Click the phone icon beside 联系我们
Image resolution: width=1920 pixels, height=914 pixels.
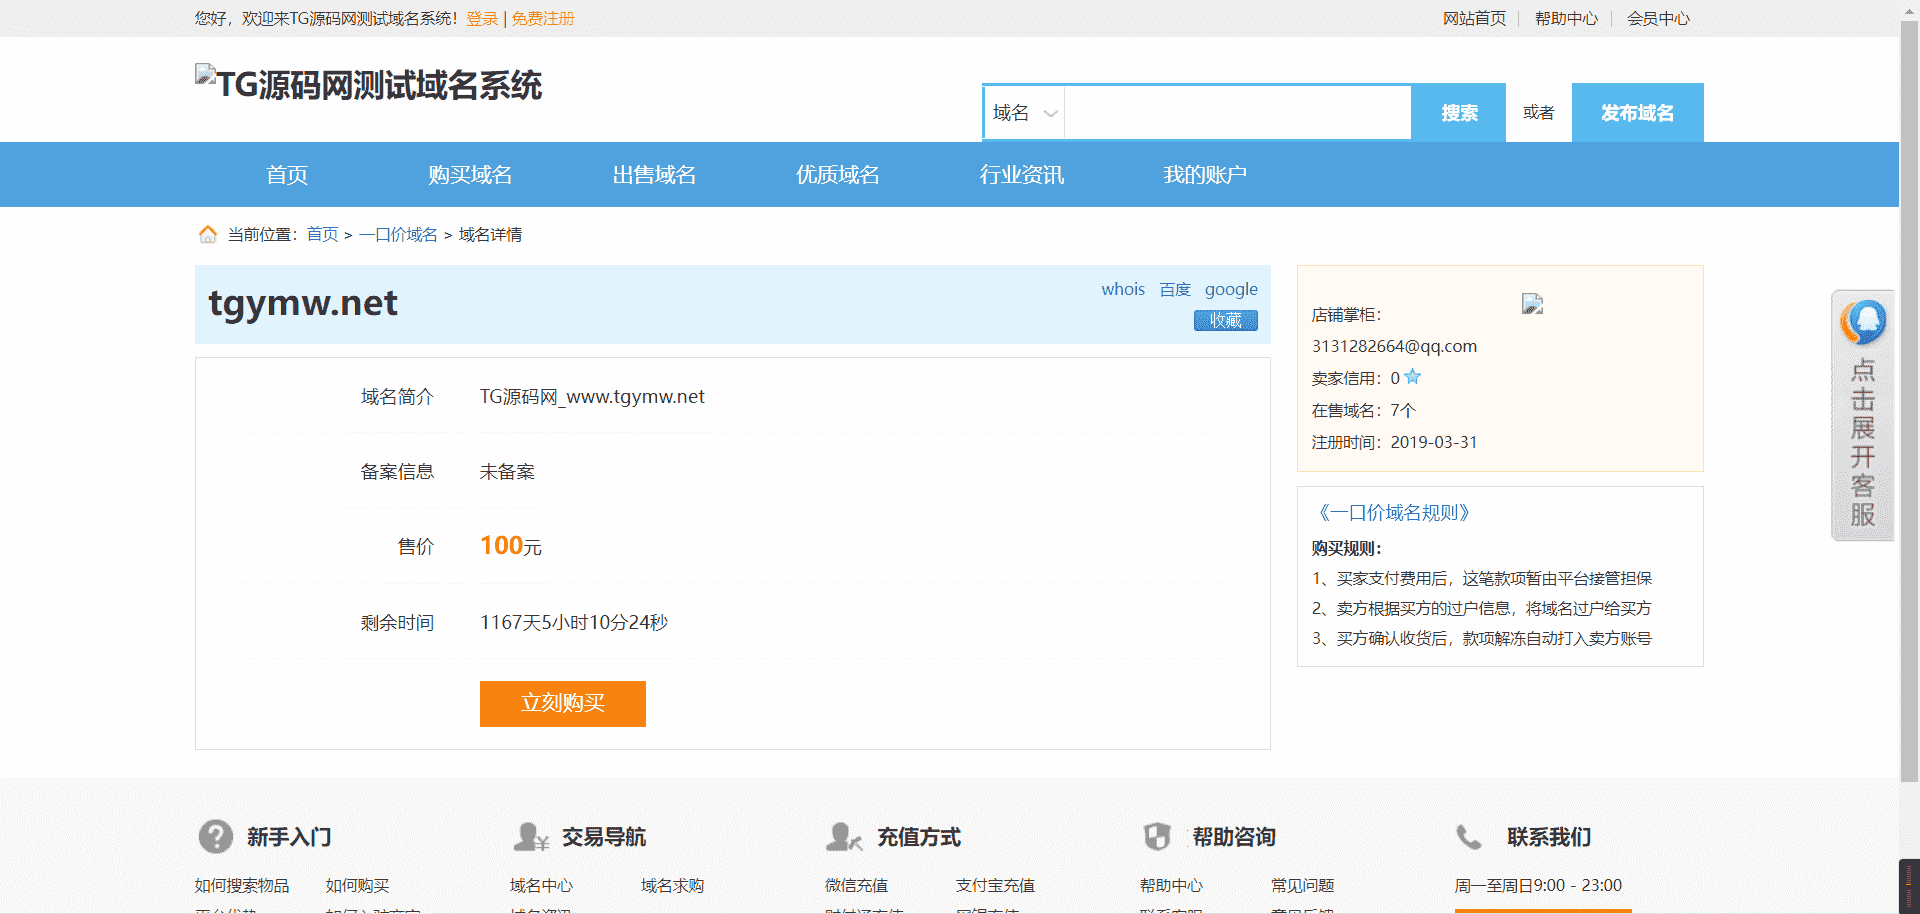coord(1468,836)
